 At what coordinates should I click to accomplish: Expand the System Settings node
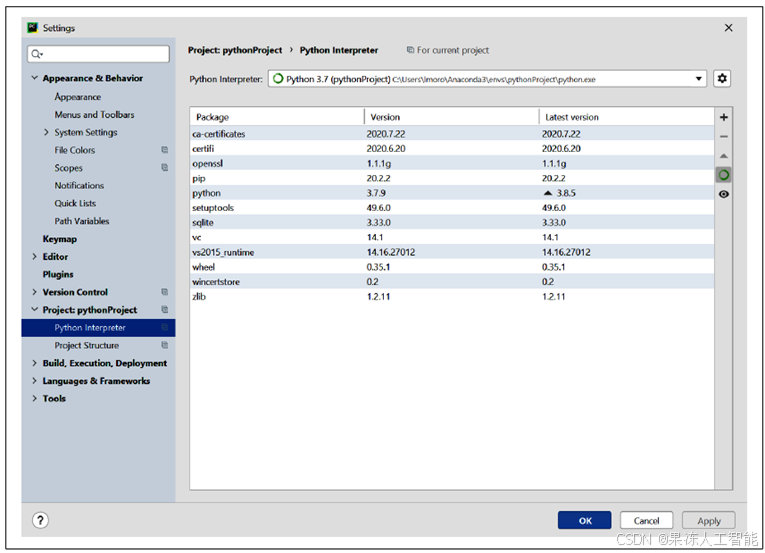[46, 132]
